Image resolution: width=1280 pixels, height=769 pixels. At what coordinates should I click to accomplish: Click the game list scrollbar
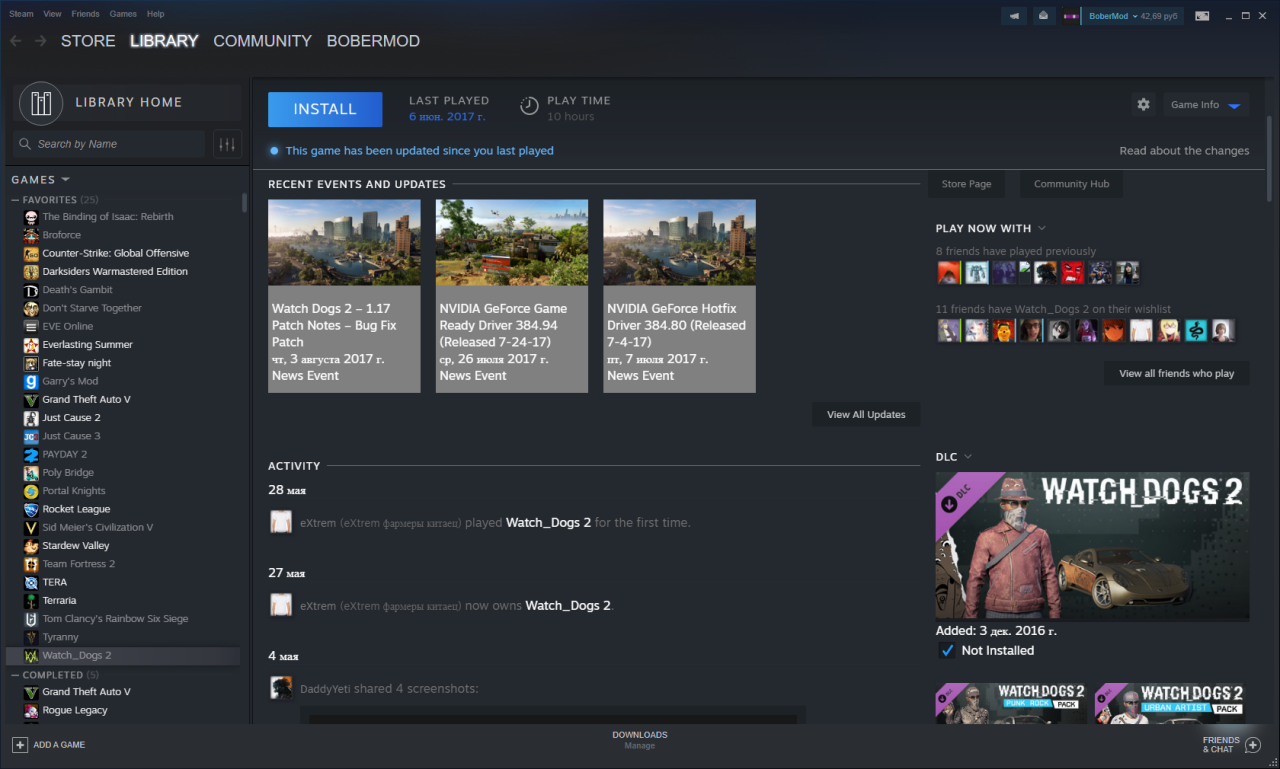click(x=244, y=202)
